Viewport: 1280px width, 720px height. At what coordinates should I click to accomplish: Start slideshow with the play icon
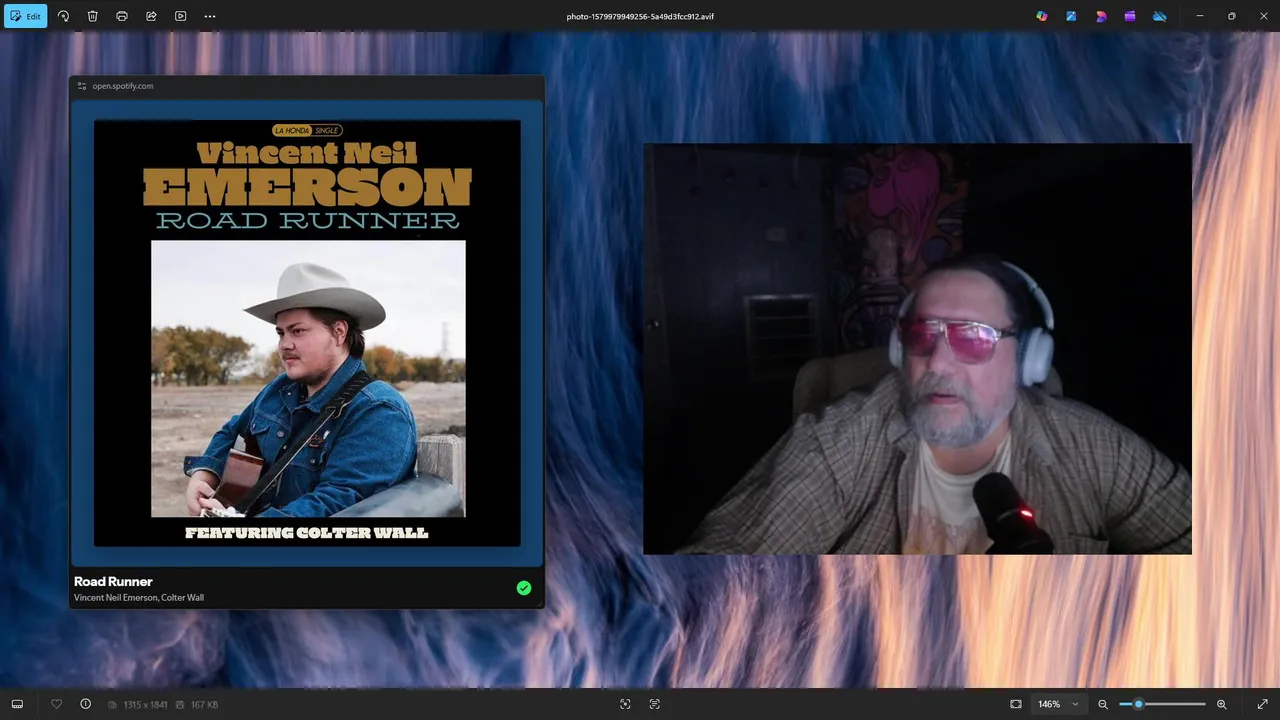pos(180,16)
